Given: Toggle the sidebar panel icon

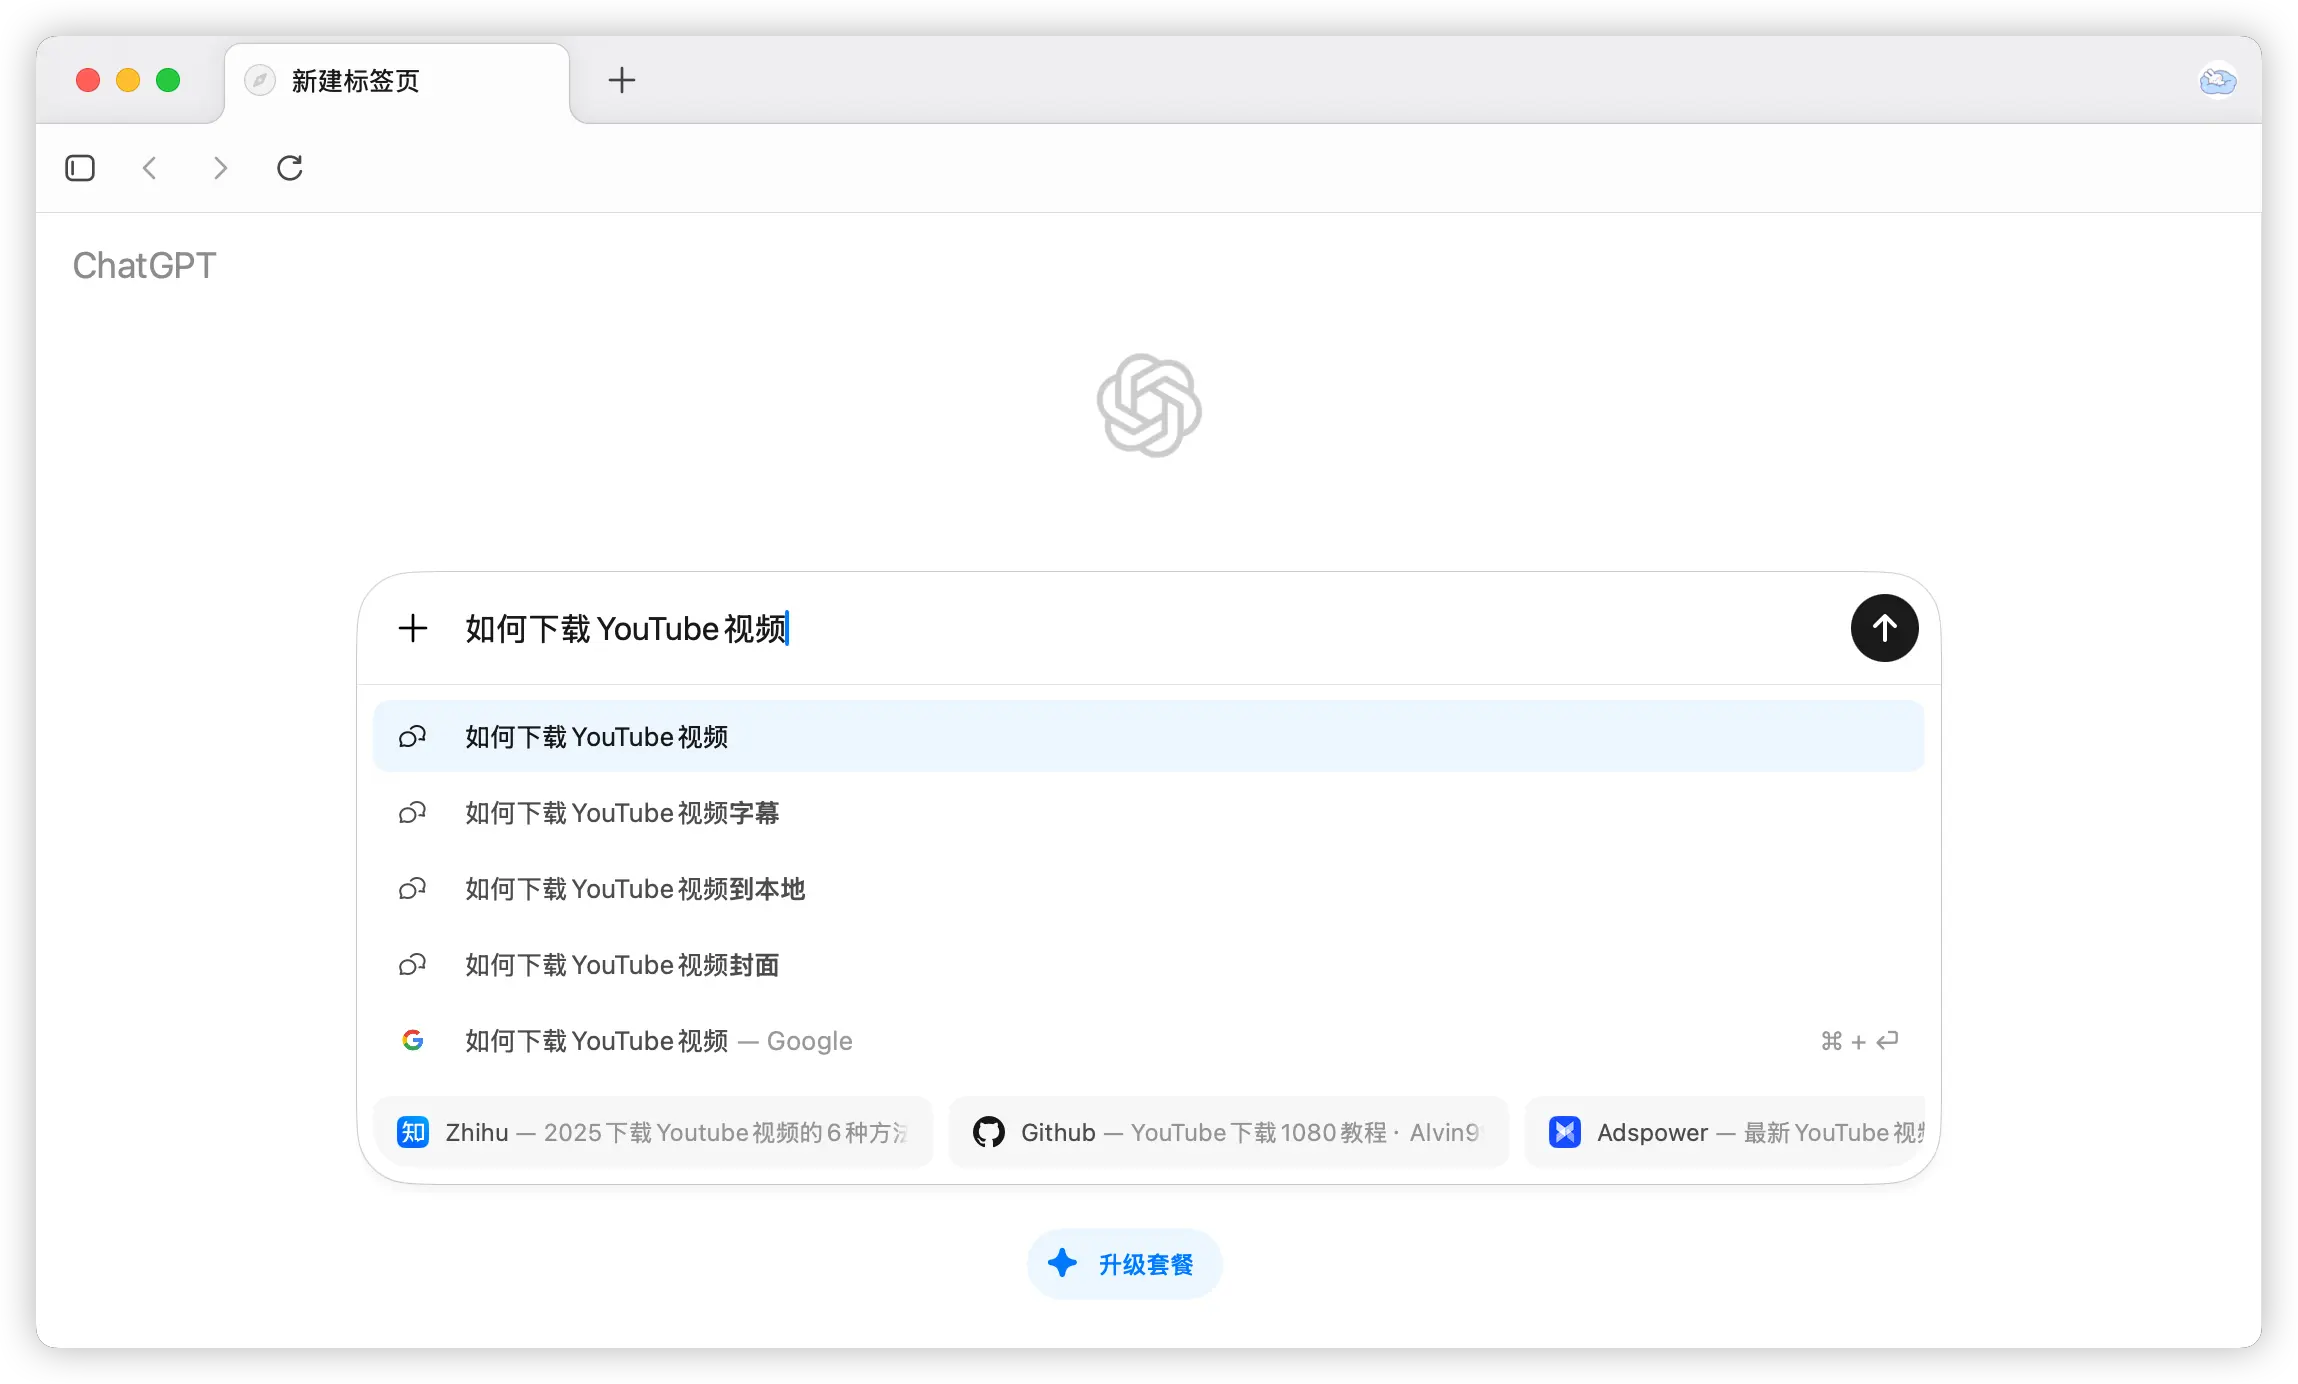Looking at the screenshot, I should [80, 168].
